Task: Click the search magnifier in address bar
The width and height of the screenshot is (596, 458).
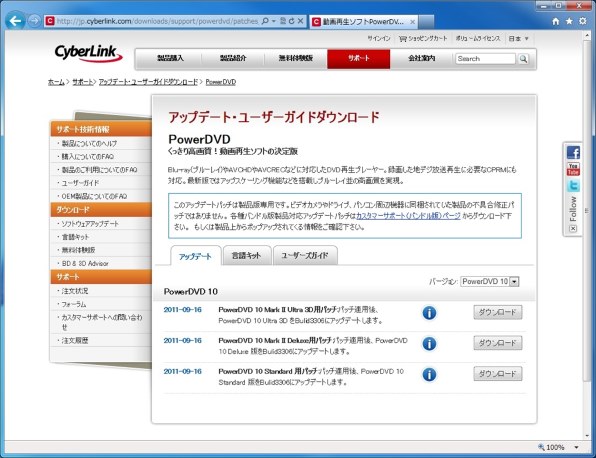Action: click(265, 21)
